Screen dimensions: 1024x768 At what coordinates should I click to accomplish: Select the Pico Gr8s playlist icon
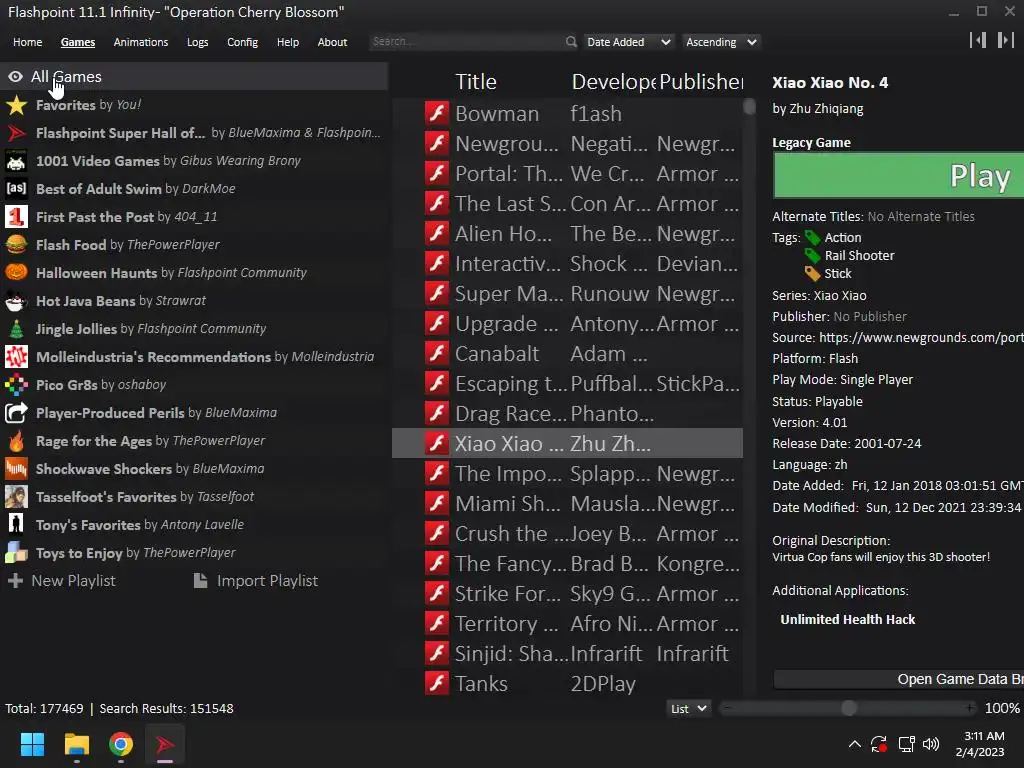point(16,385)
